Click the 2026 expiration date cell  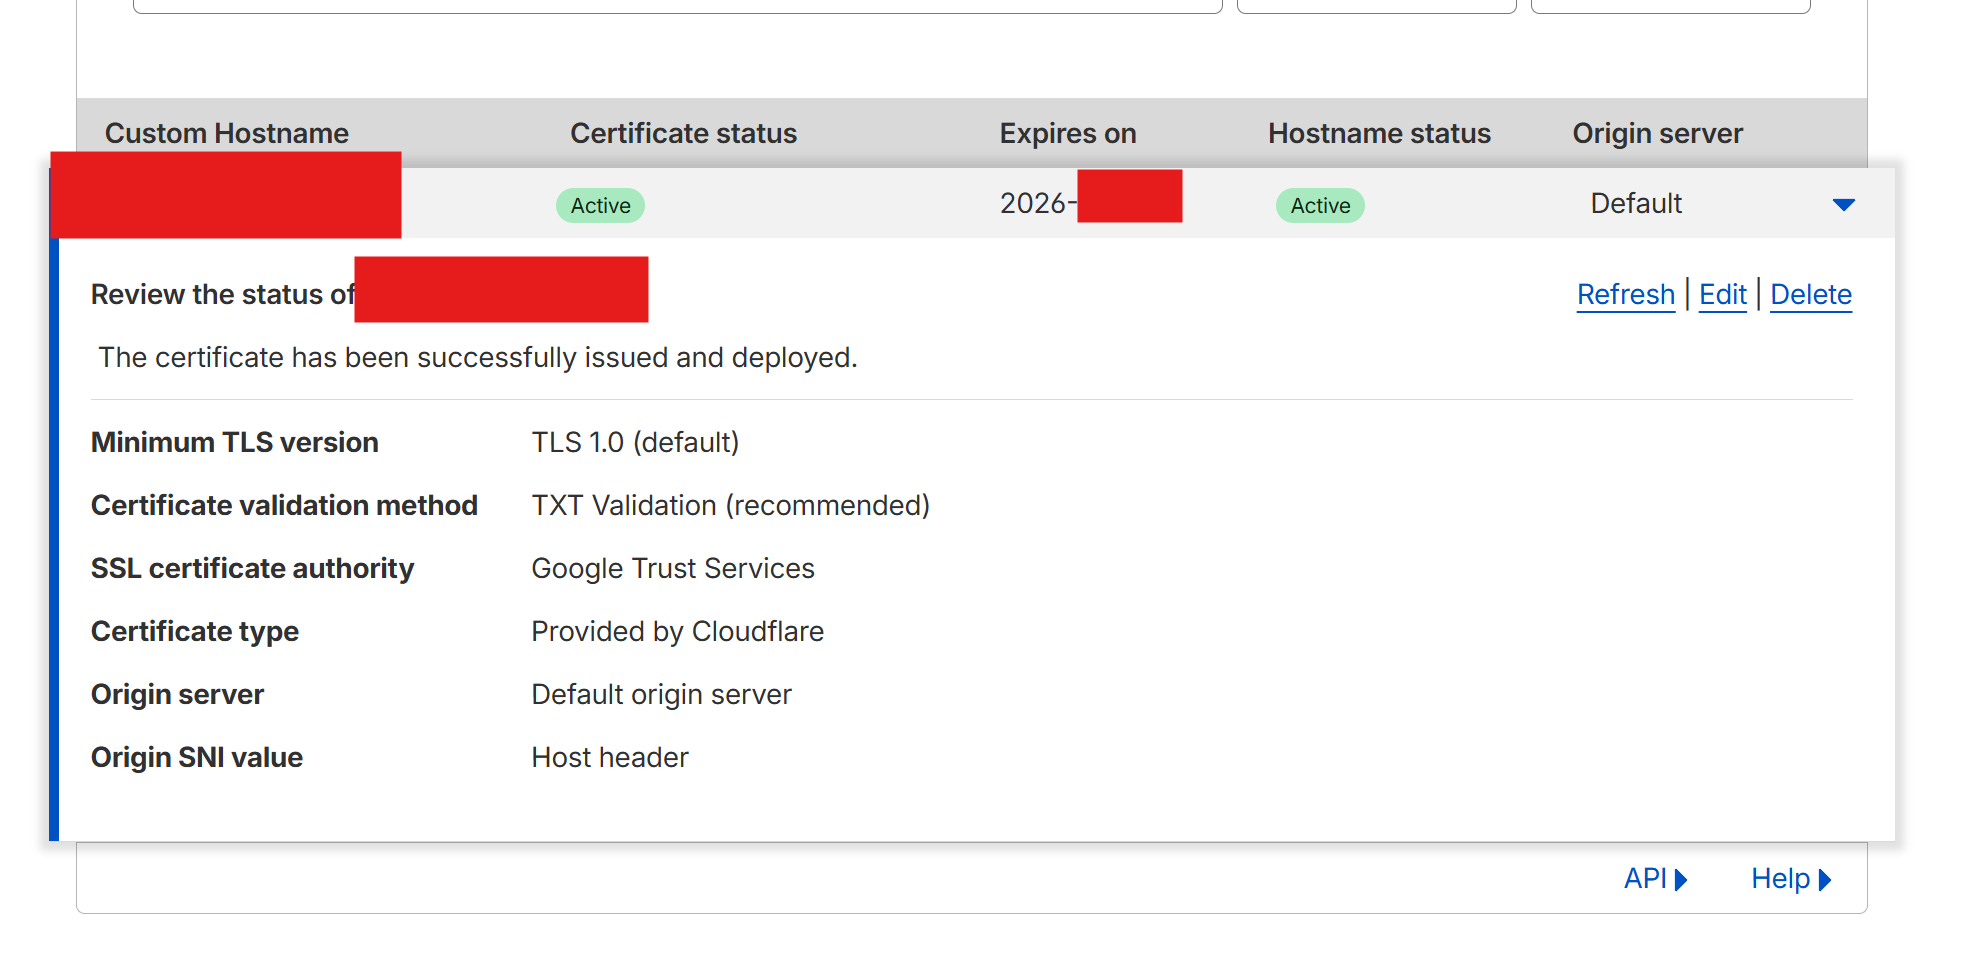point(1036,204)
